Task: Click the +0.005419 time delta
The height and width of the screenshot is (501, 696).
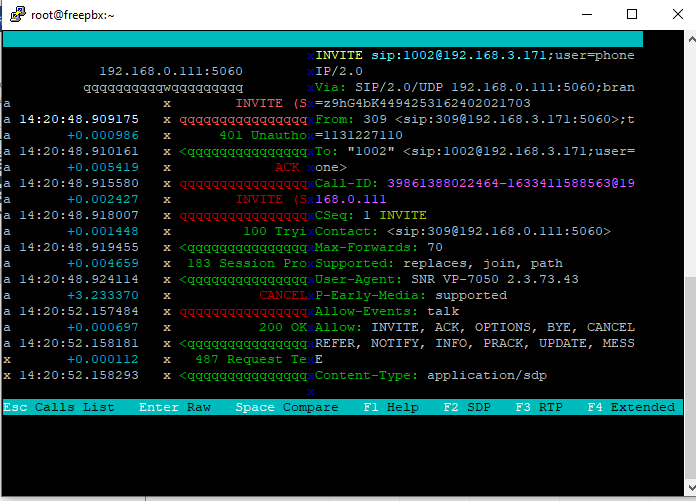Action: tap(103, 167)
